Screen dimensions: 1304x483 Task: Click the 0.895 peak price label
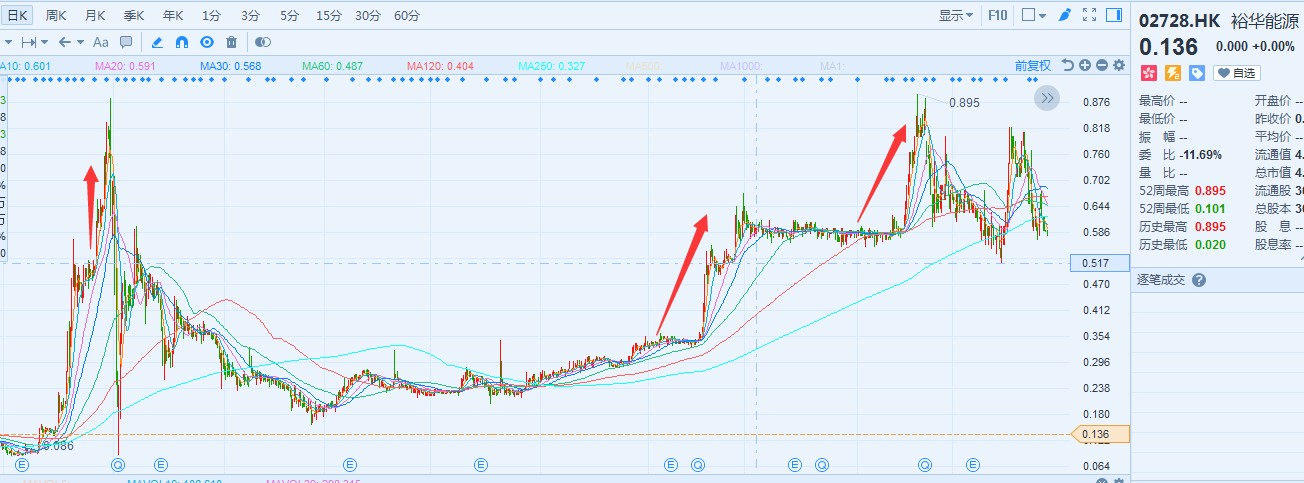point(964,103)
